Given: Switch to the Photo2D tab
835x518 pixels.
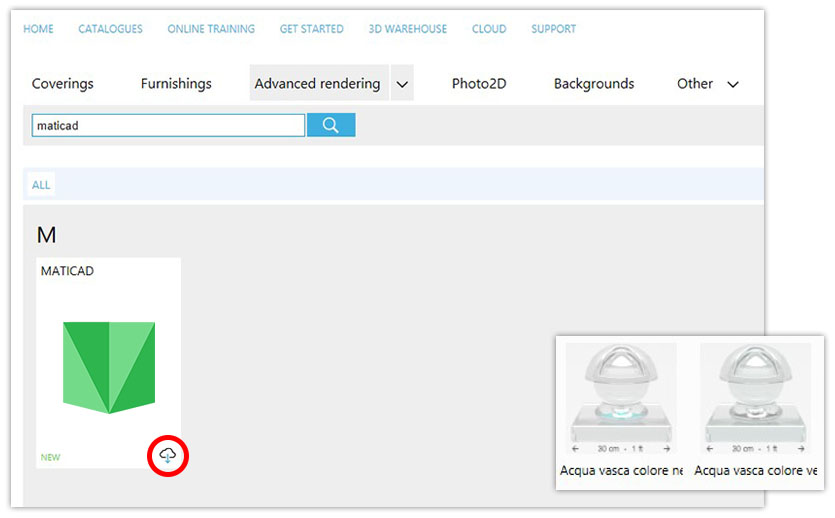Looking at the screenshot, I should coord(479,84).
